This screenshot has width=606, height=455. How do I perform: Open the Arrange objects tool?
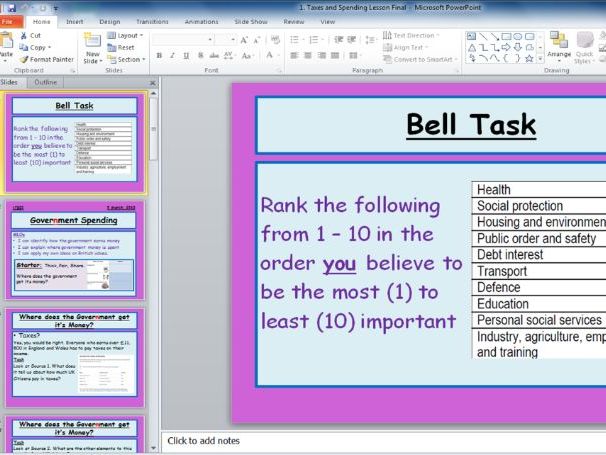558,43
